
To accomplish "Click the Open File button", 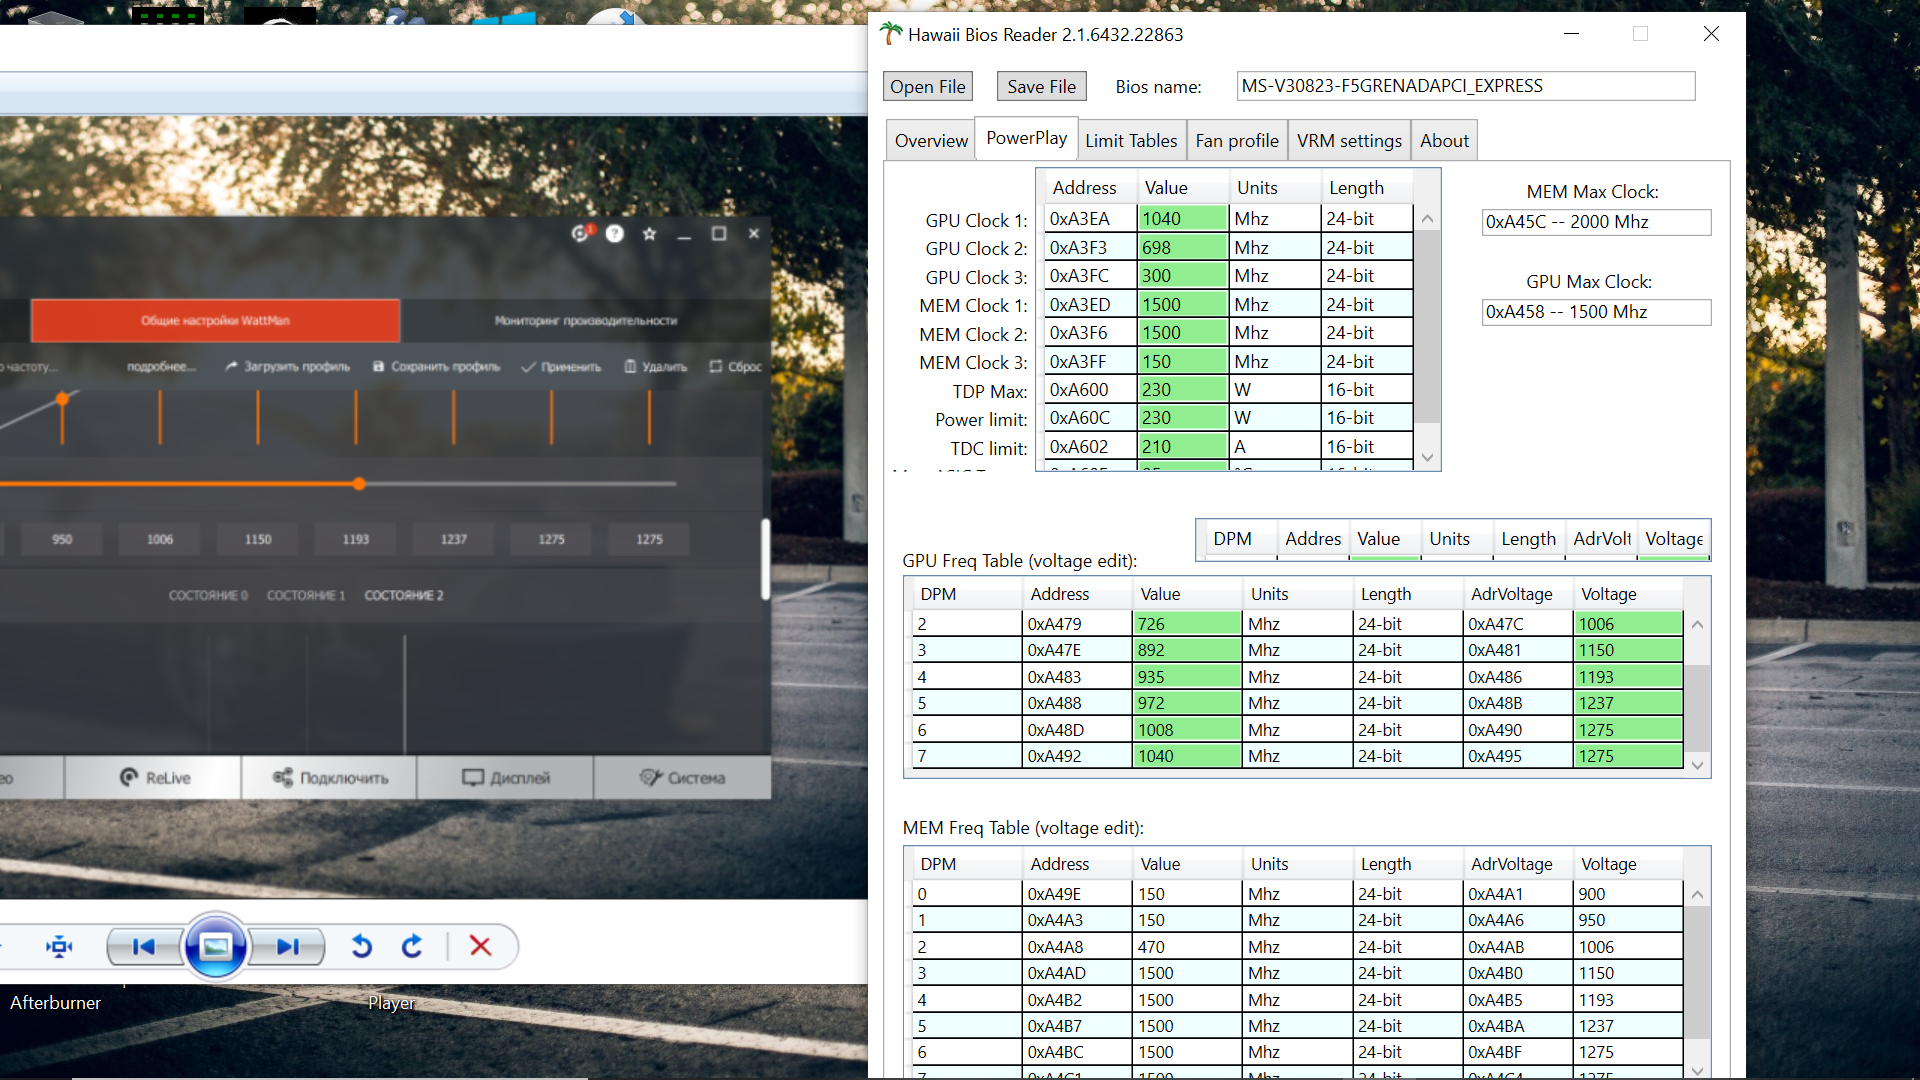I will [927, 87].
